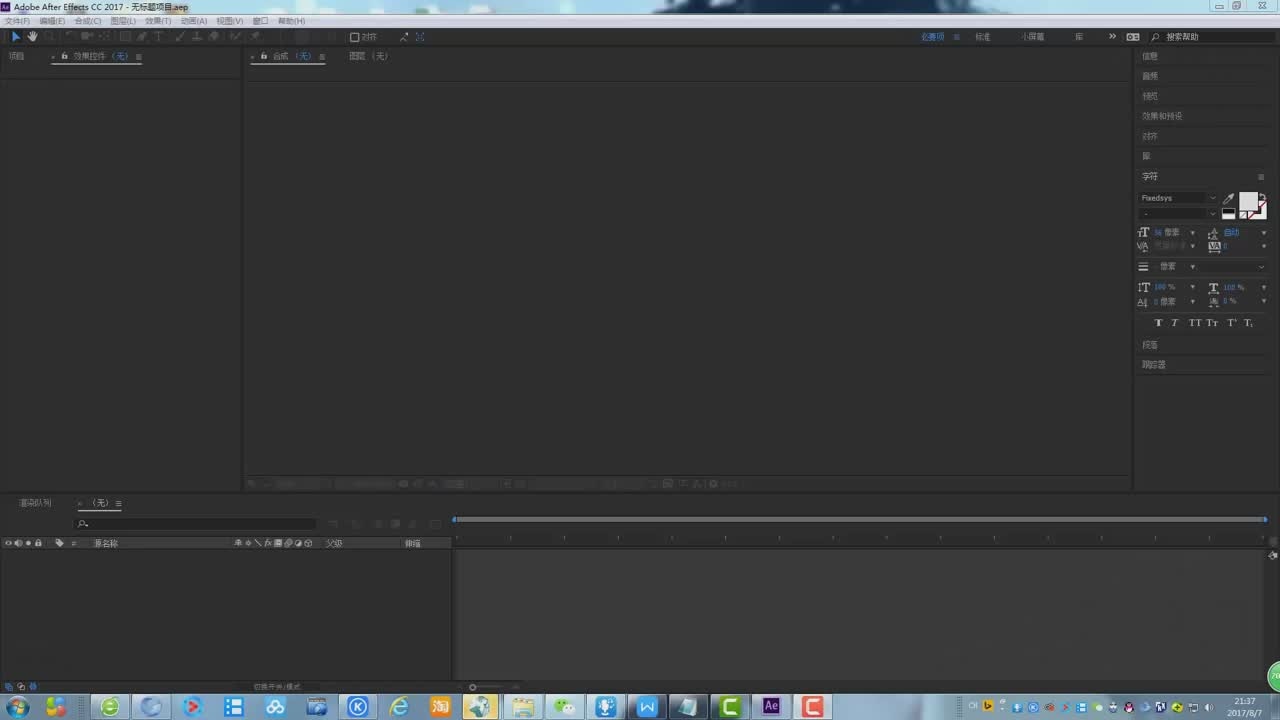The height and width of the screenshot is (720, 1280).
Task: Open the Character panel menu icon
Action: coord(1261,177)
